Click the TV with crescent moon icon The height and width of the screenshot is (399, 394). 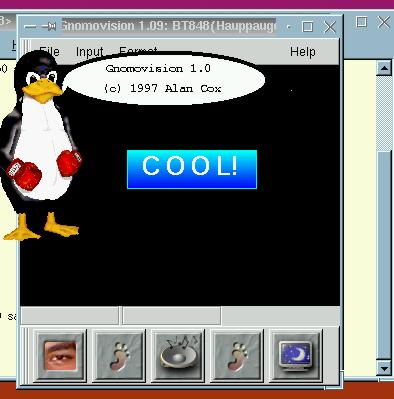pyautogui.click(x=296, y=355)
